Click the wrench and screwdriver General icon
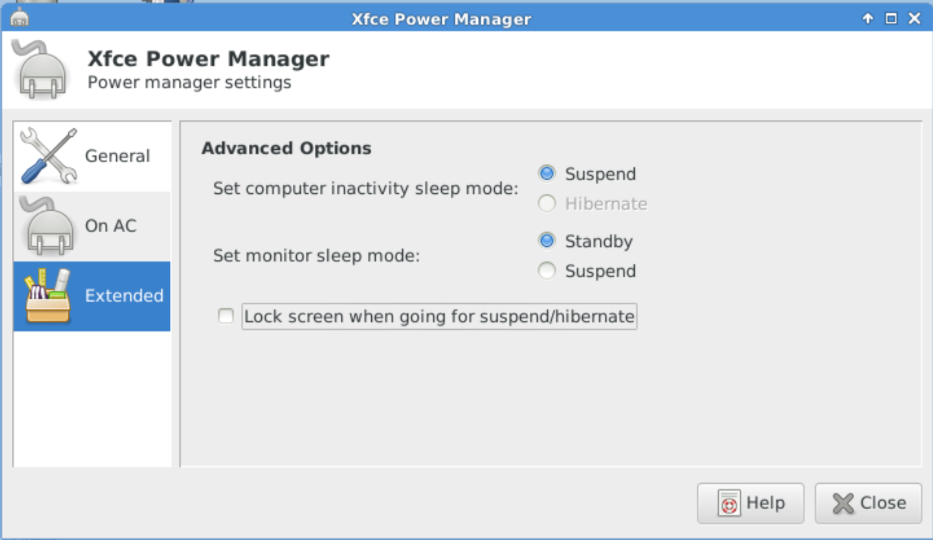The width and height of the screenshot is (933, 540). 48,156
